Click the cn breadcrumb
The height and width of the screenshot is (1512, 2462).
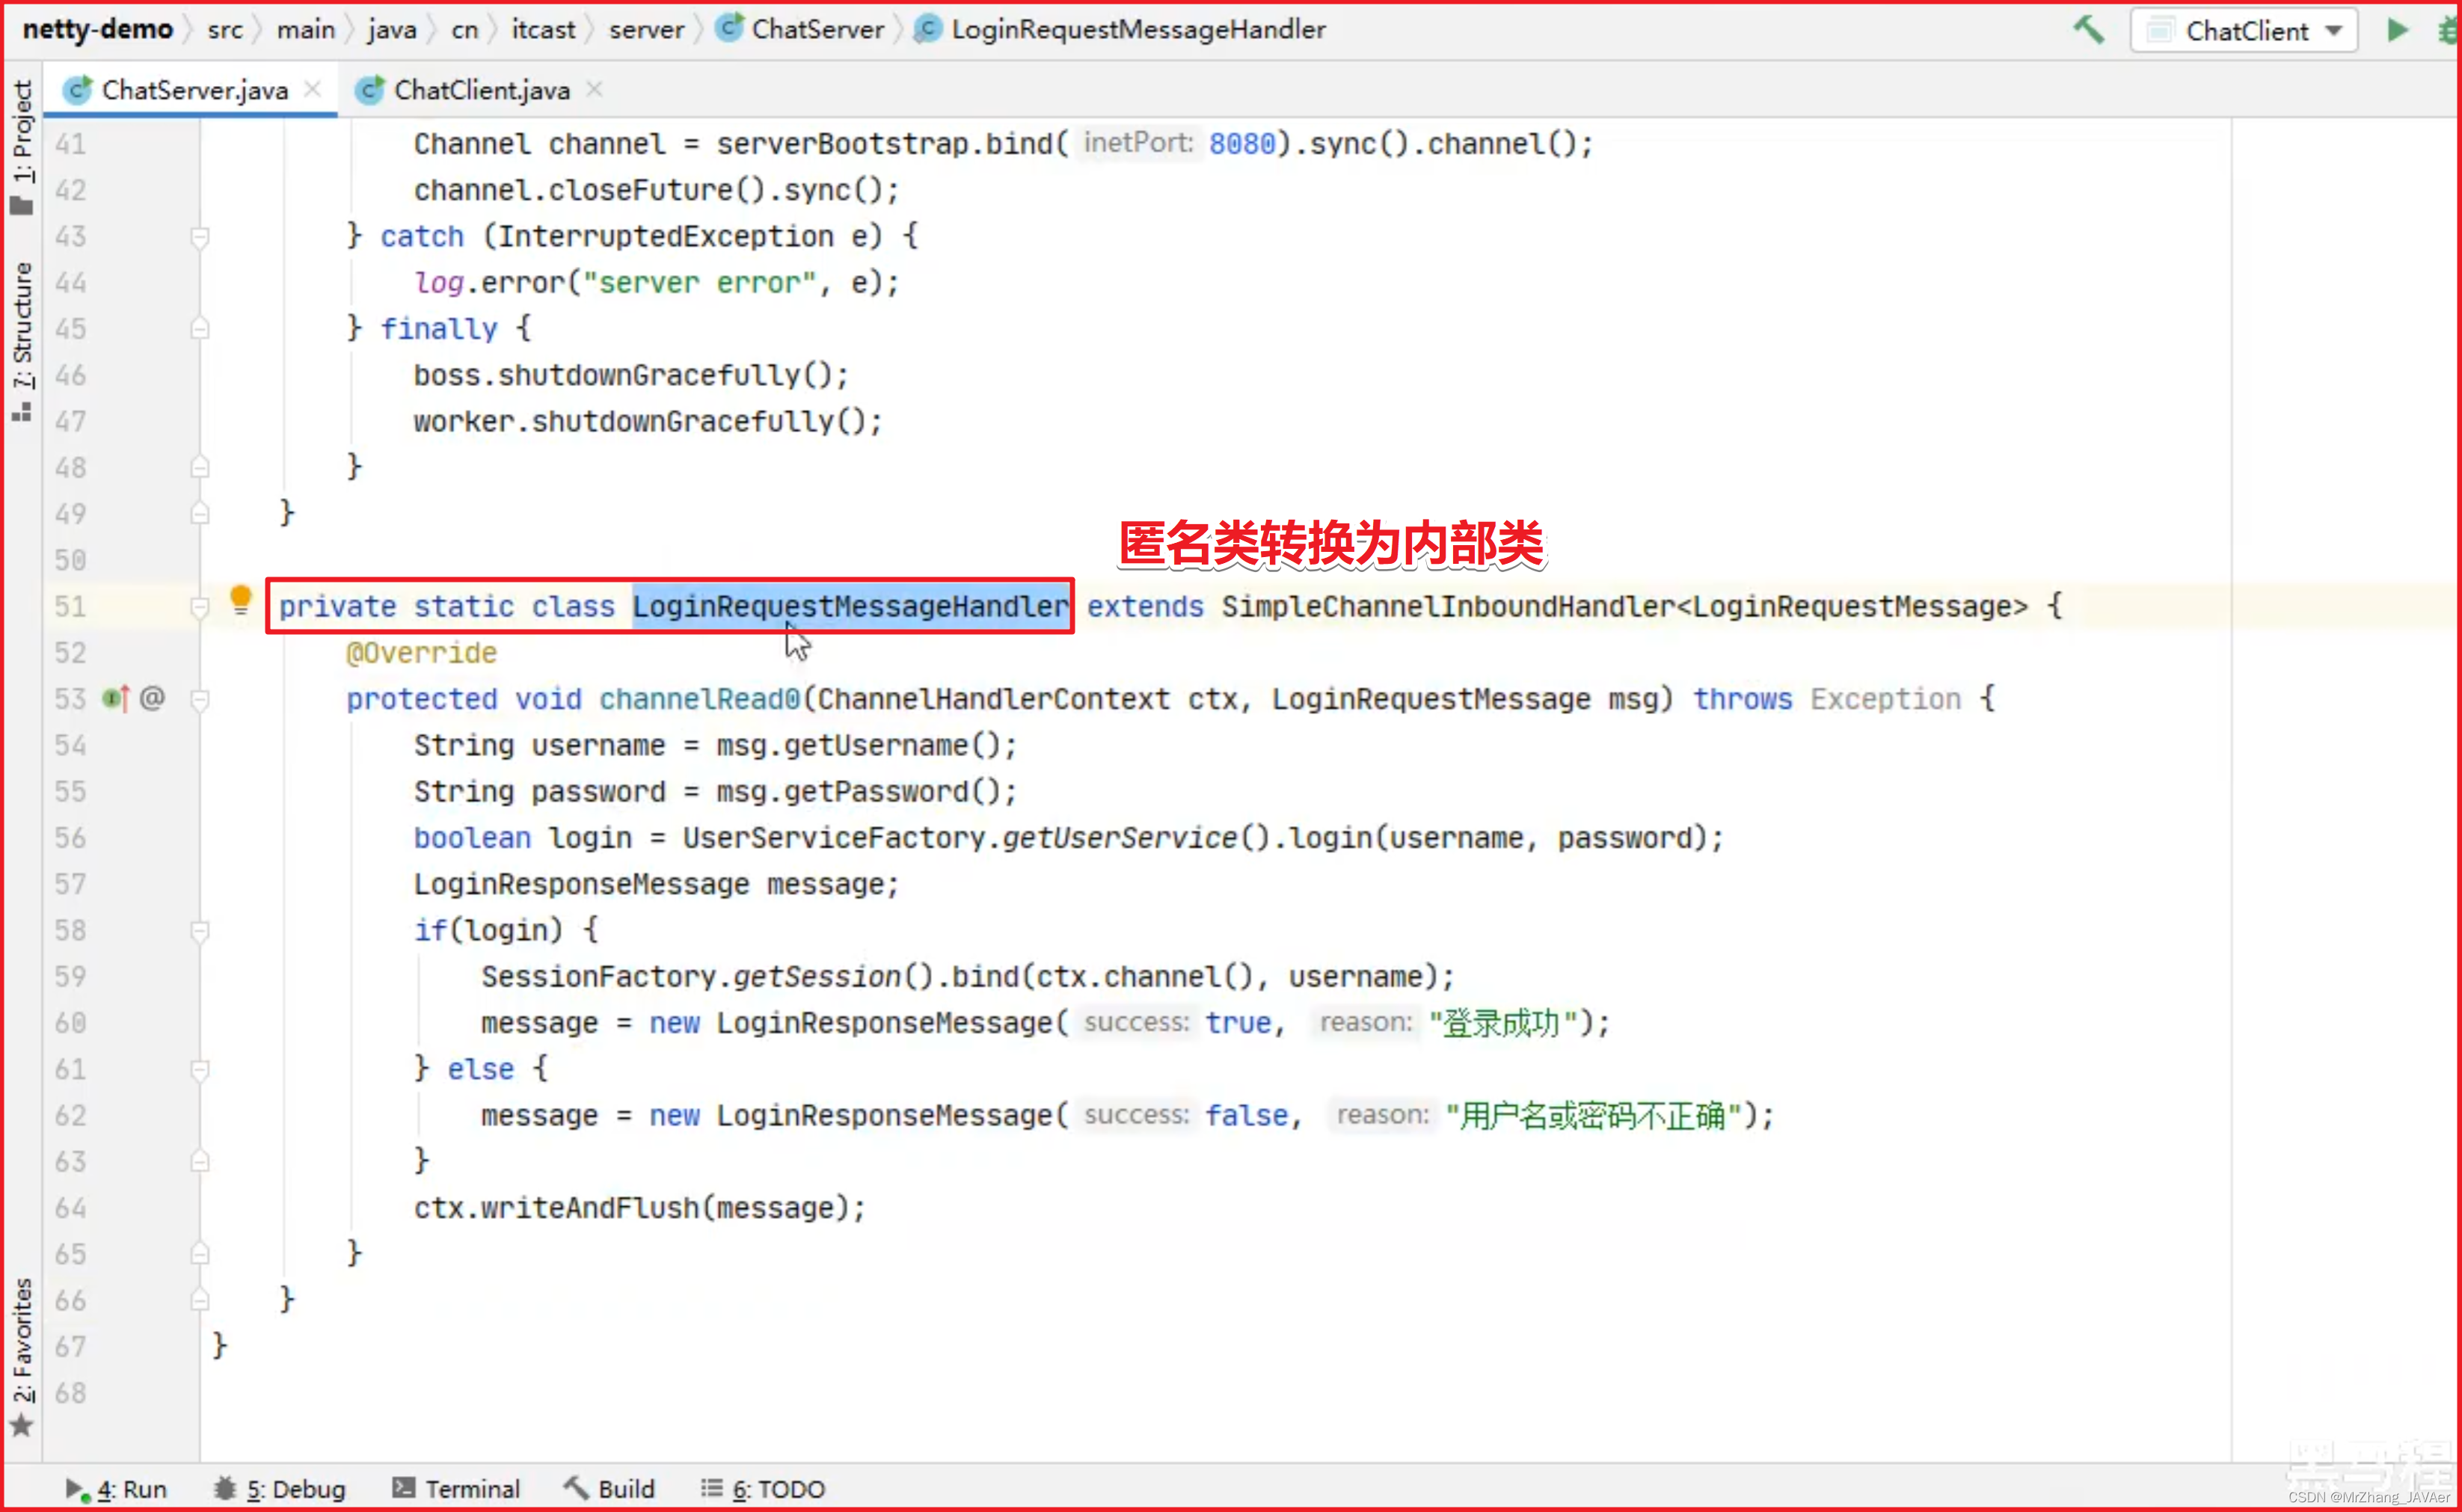(465, 29)
